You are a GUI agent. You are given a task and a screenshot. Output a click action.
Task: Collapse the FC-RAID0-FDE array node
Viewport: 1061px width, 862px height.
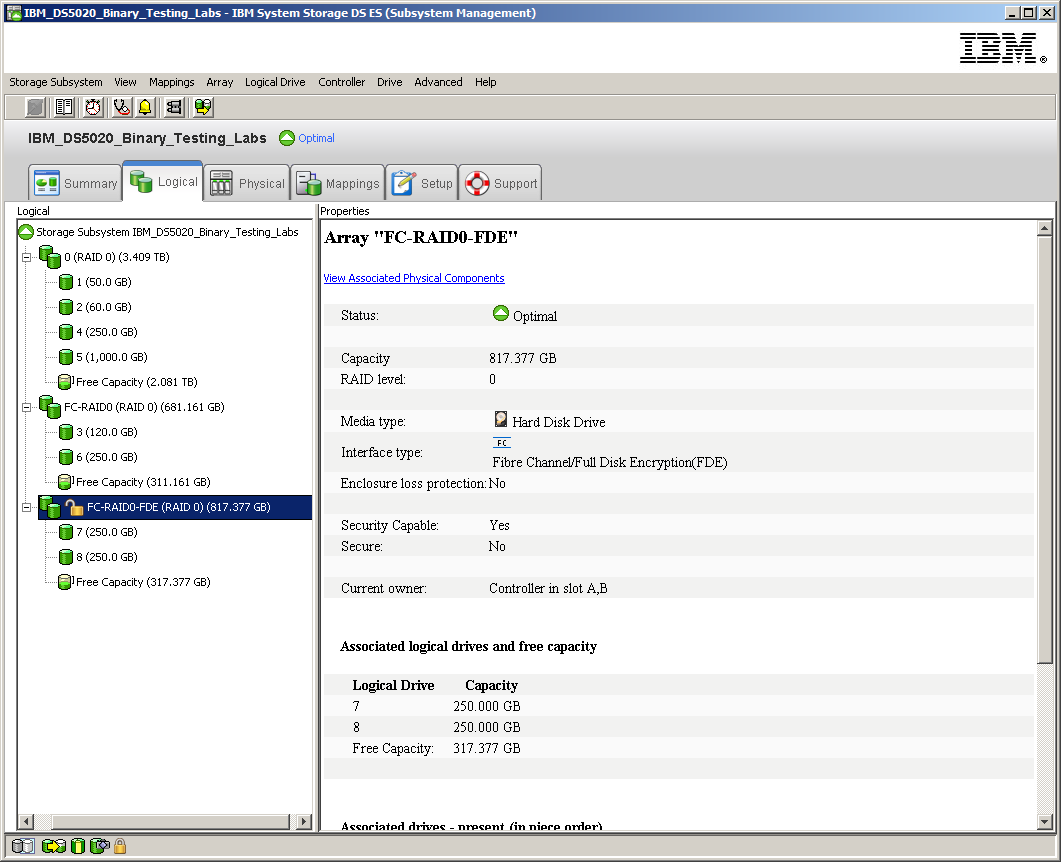coord(26,507)
